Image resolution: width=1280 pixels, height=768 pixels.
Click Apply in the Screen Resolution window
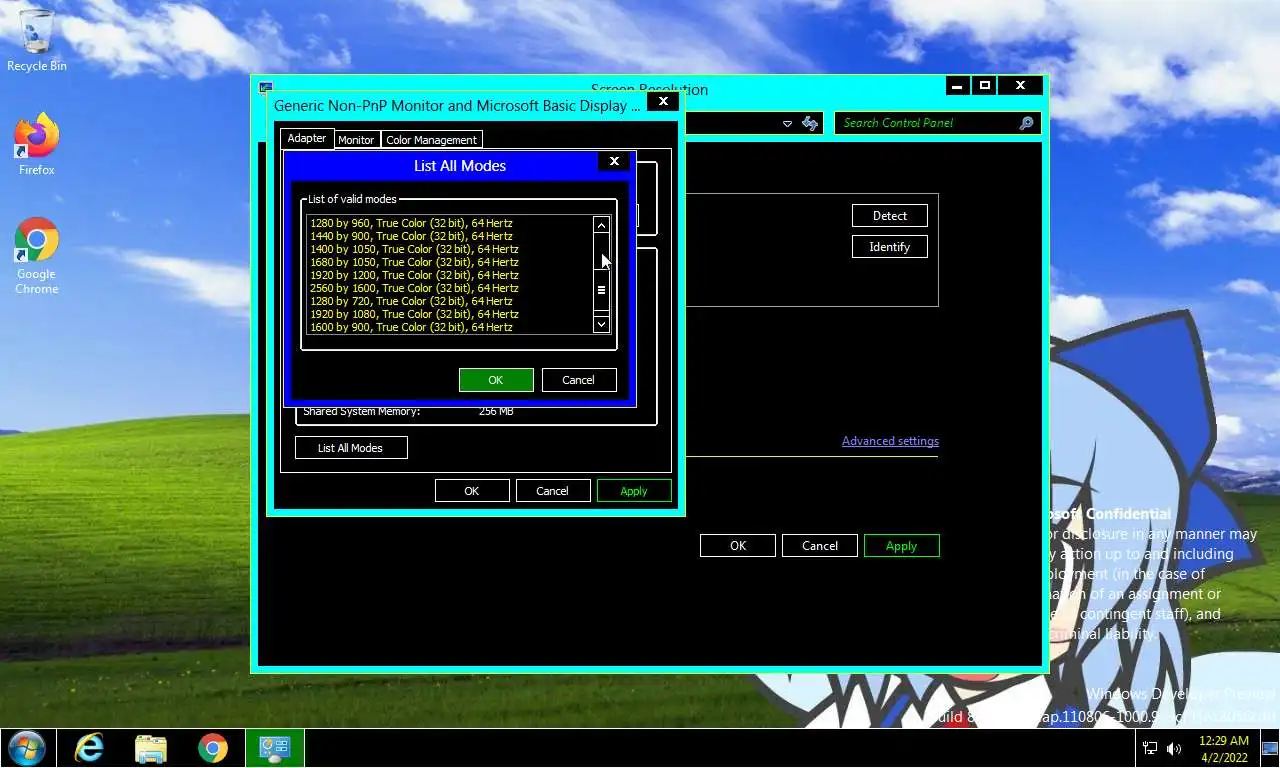(901, 546)
